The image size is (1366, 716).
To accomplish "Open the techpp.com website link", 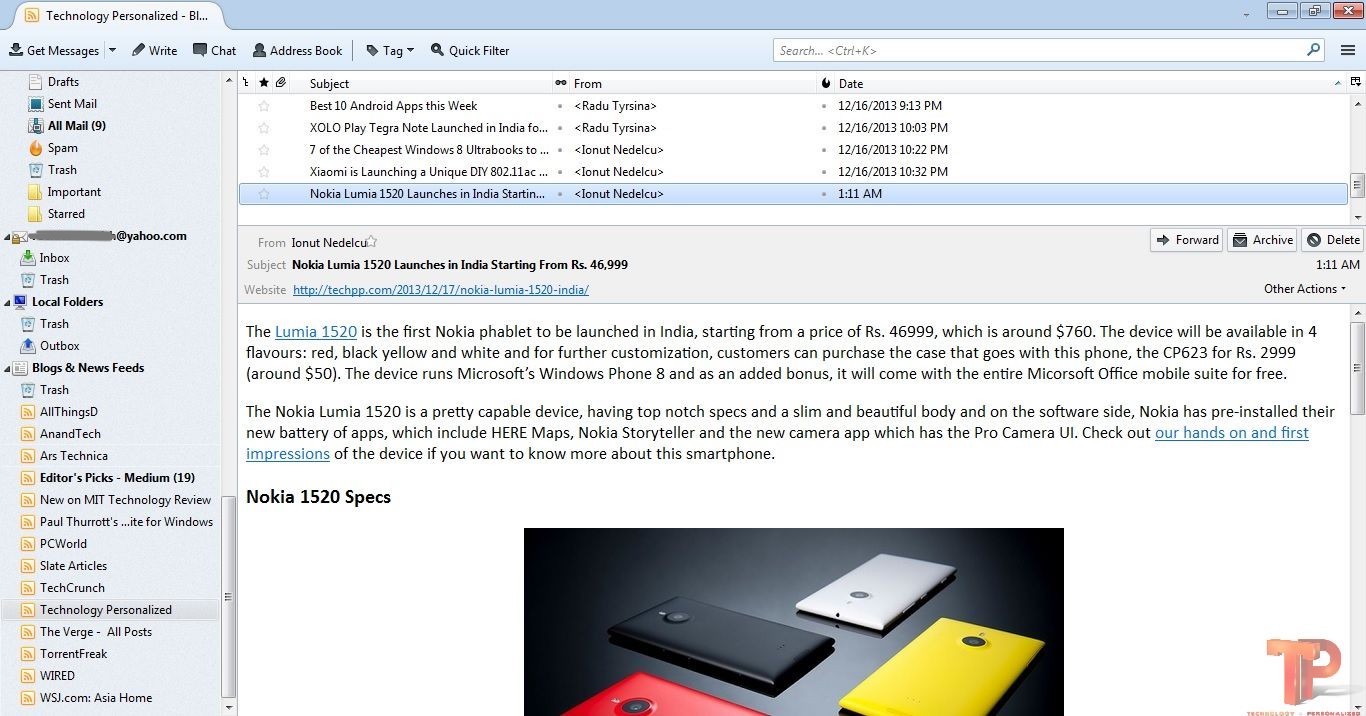I will point(441,290).
